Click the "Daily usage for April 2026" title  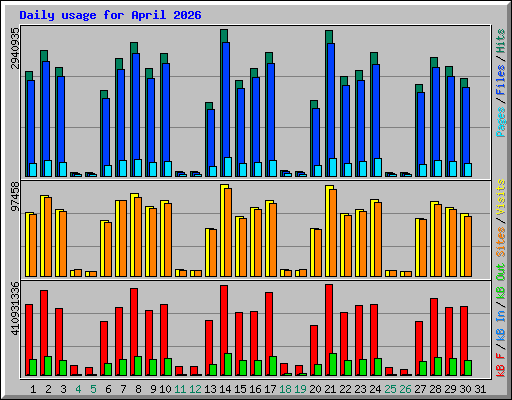[110, 15]
